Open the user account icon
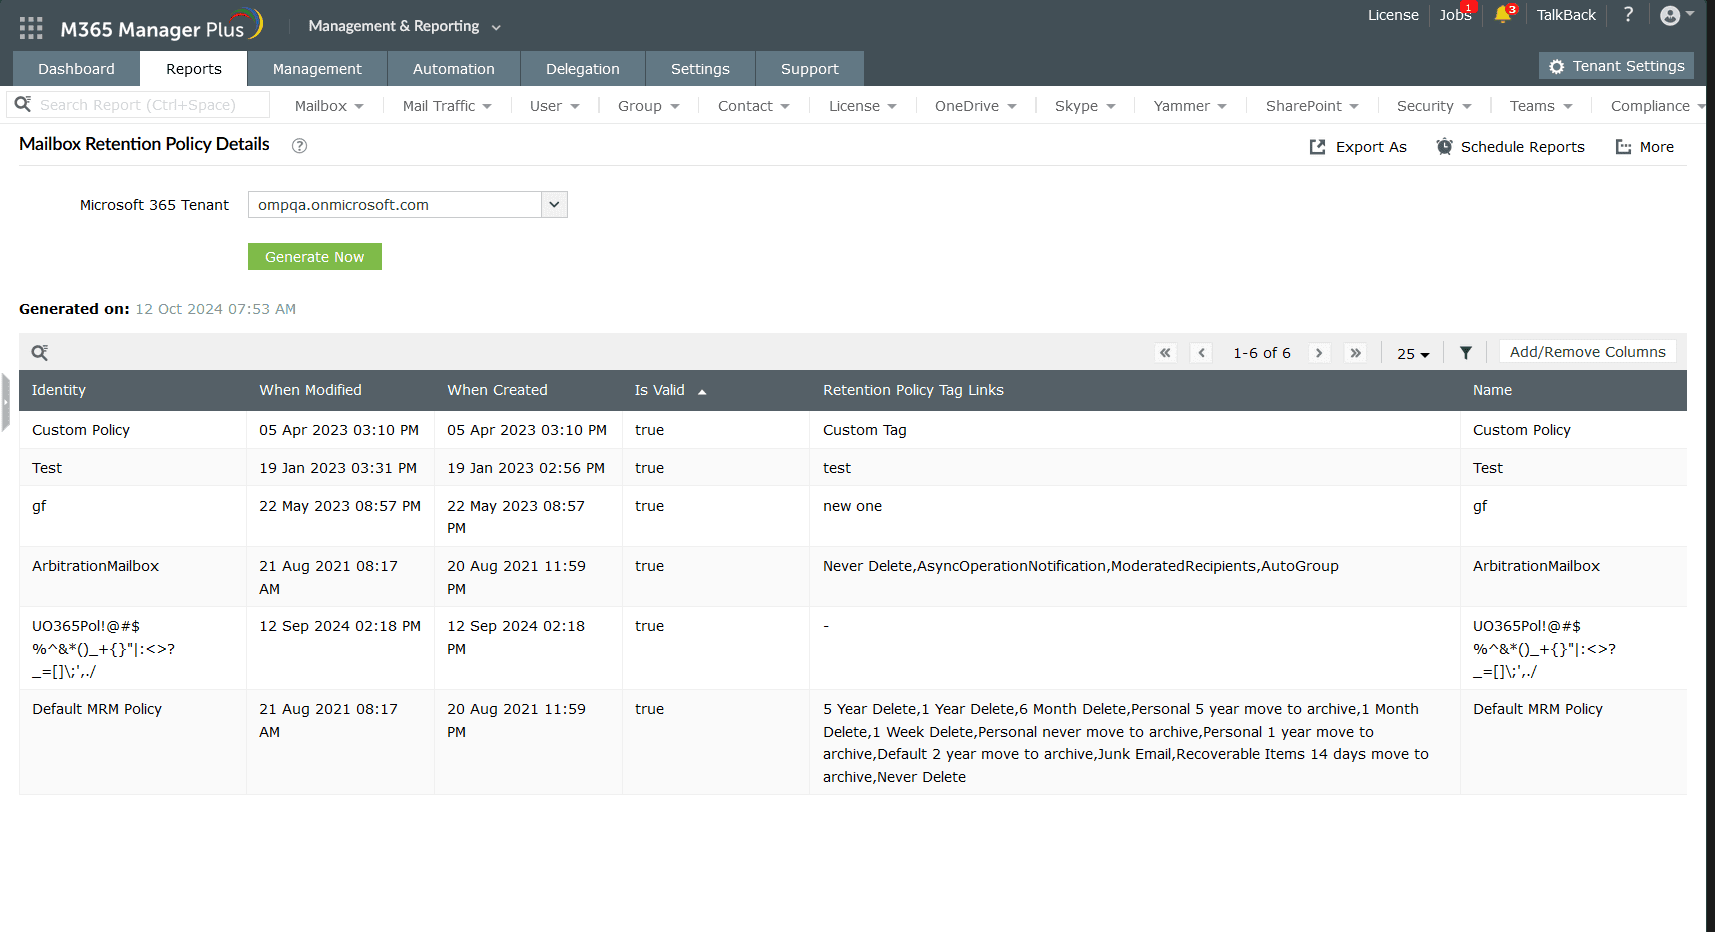The image size is (1715, 932). 1671,15
